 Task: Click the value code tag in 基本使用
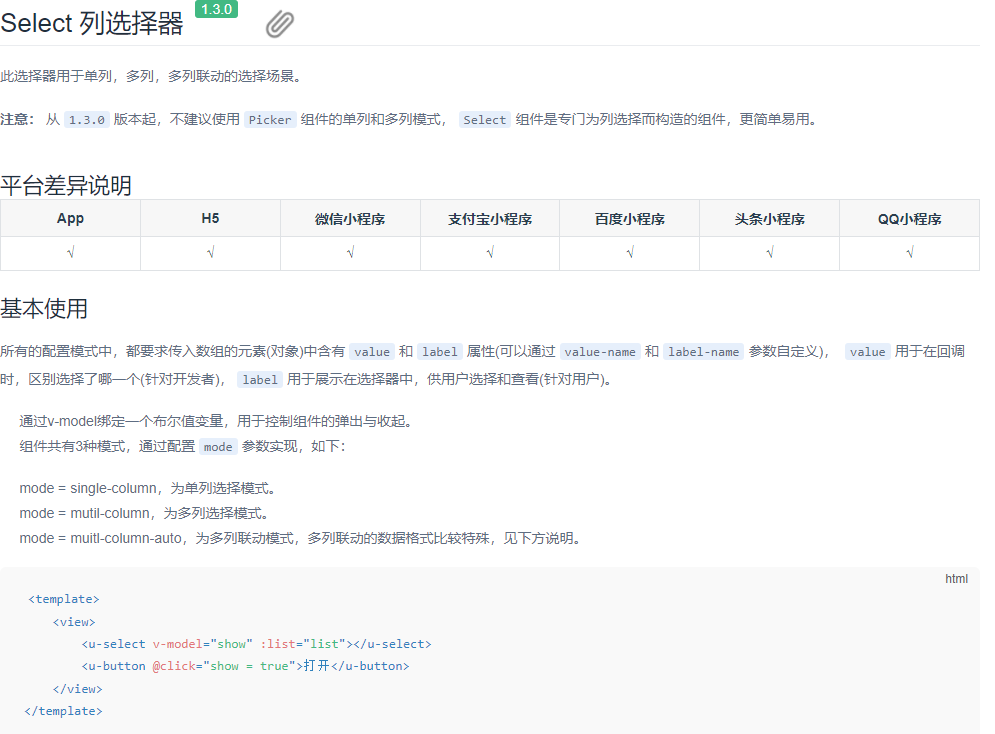point(372,351)
